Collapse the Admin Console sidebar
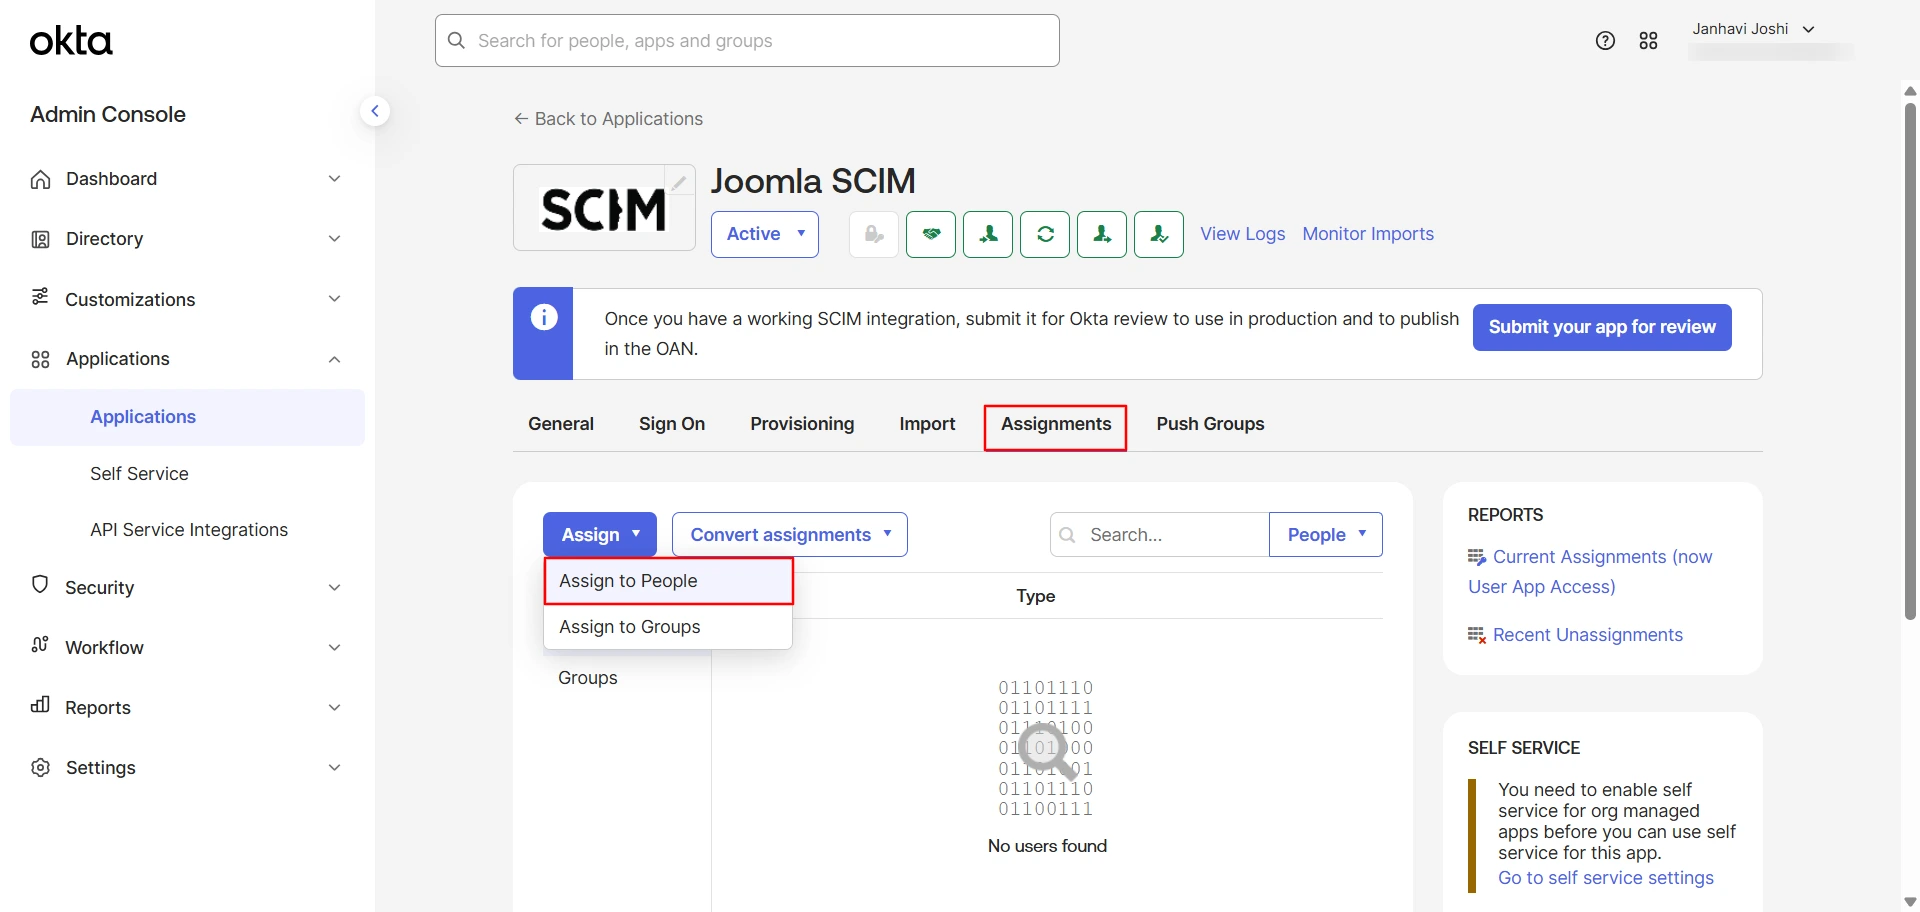The image size is (1920, 912). [x=375, y=111]
